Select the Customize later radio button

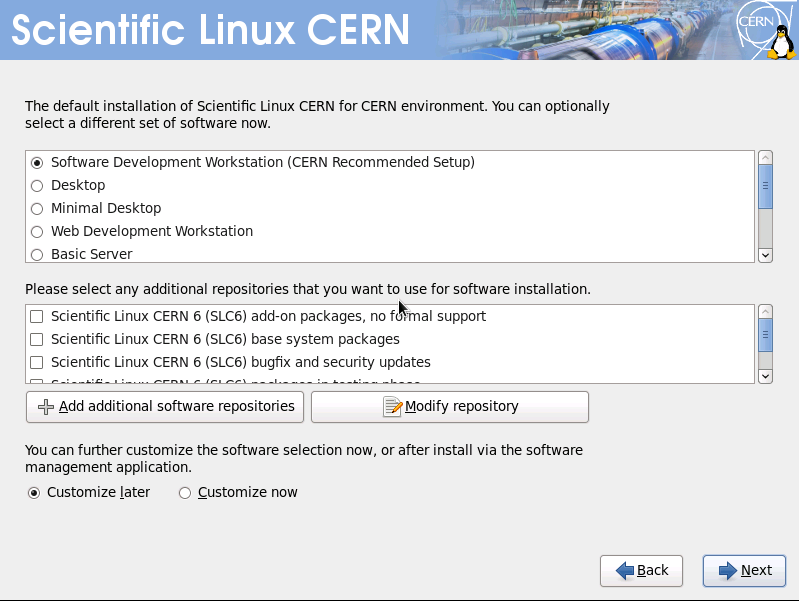pos(34,493)
